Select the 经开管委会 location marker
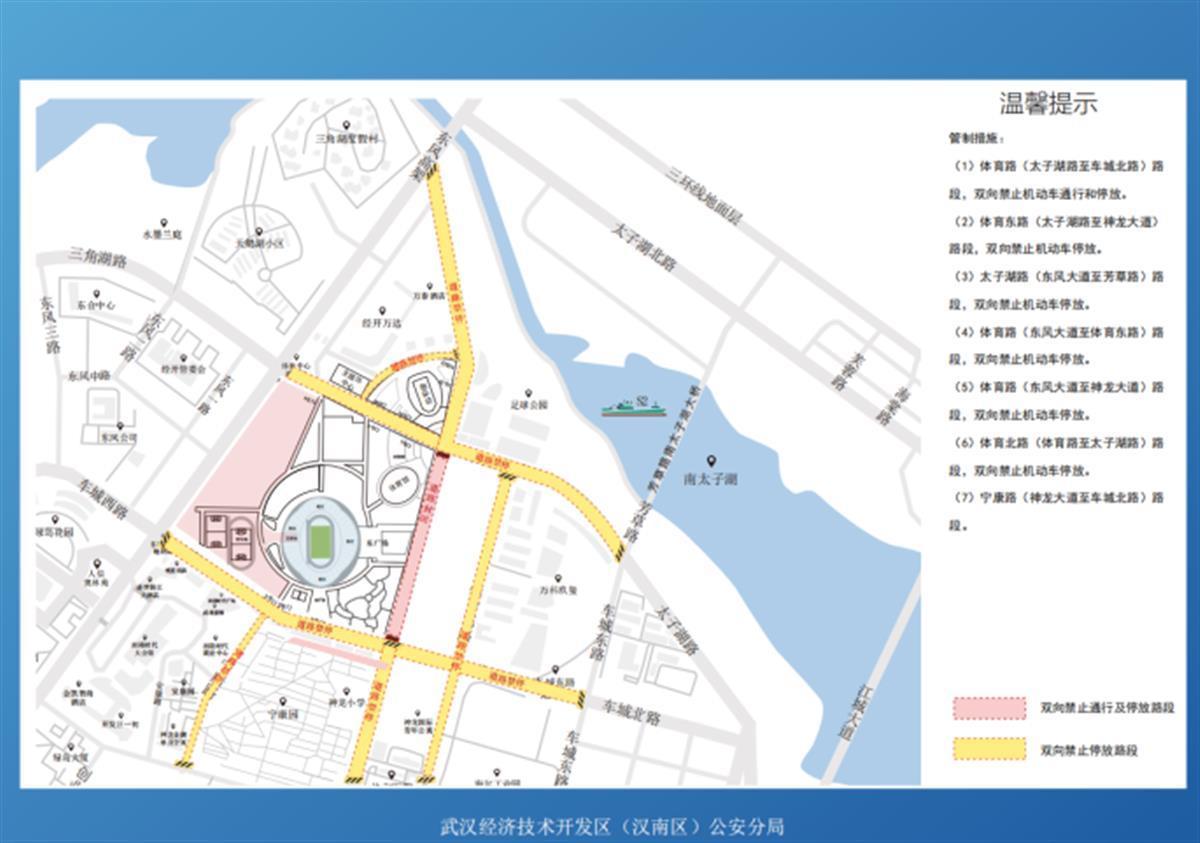 coord(183,356)
